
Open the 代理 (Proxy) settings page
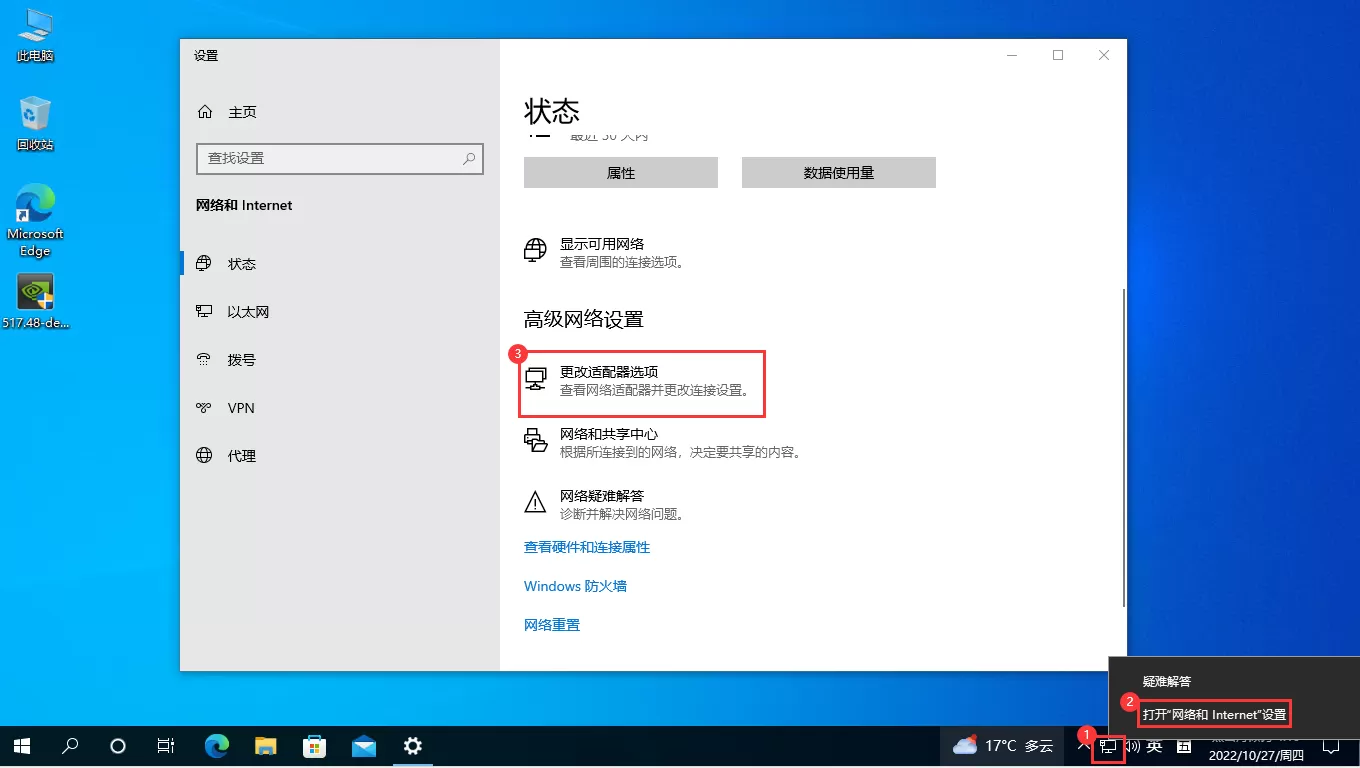click(x=240, y=455)
